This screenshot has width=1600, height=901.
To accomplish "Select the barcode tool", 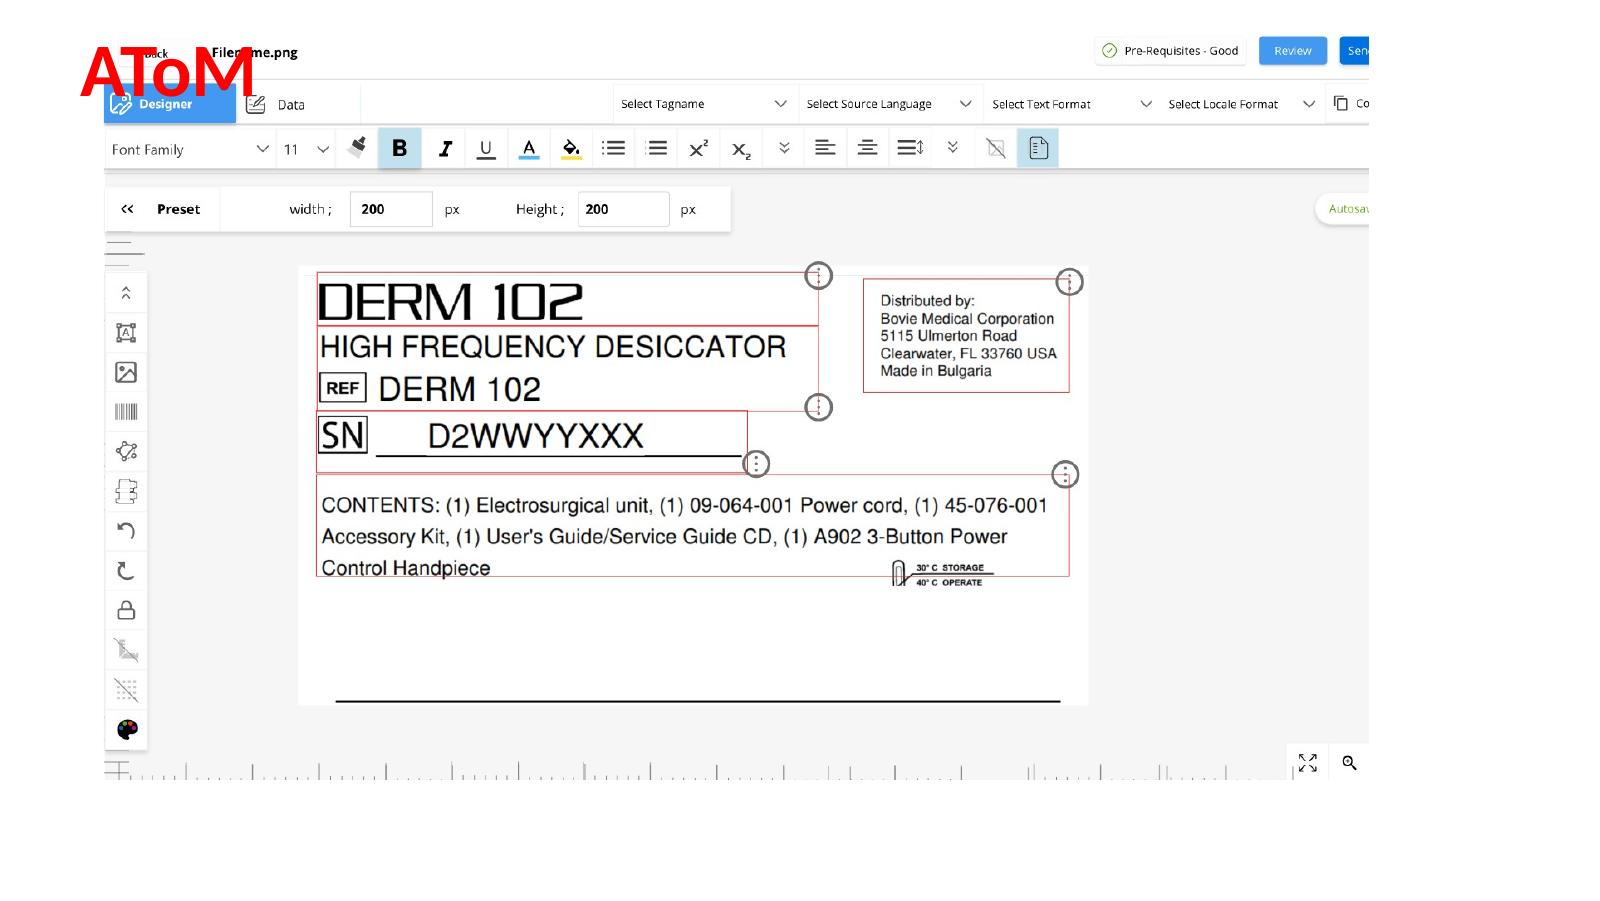I will [x=126, y=412].
